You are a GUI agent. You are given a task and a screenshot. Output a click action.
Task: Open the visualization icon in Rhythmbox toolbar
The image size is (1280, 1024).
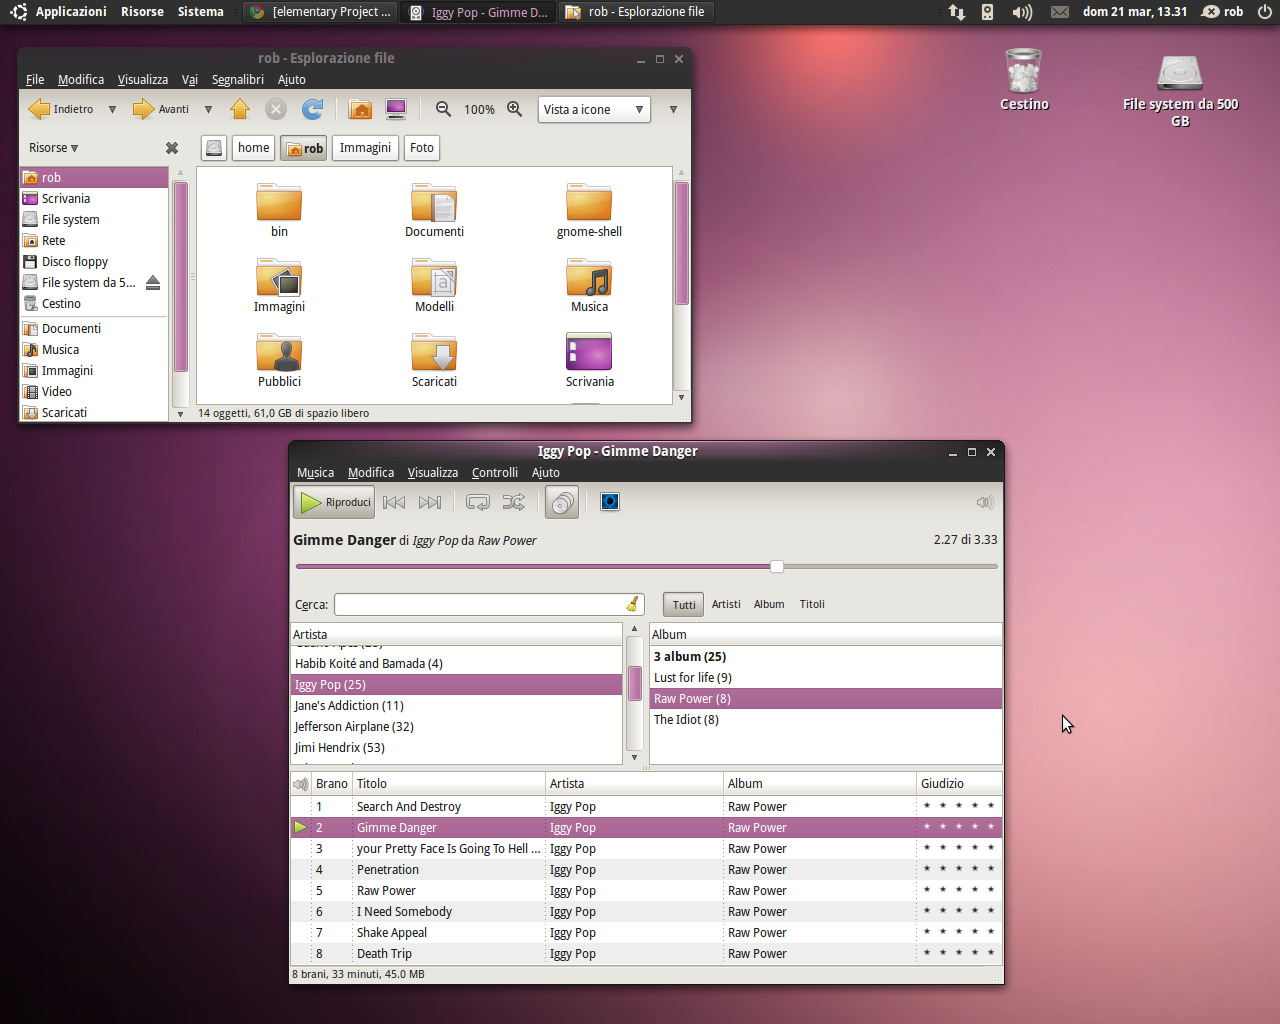tap(610, 501)
